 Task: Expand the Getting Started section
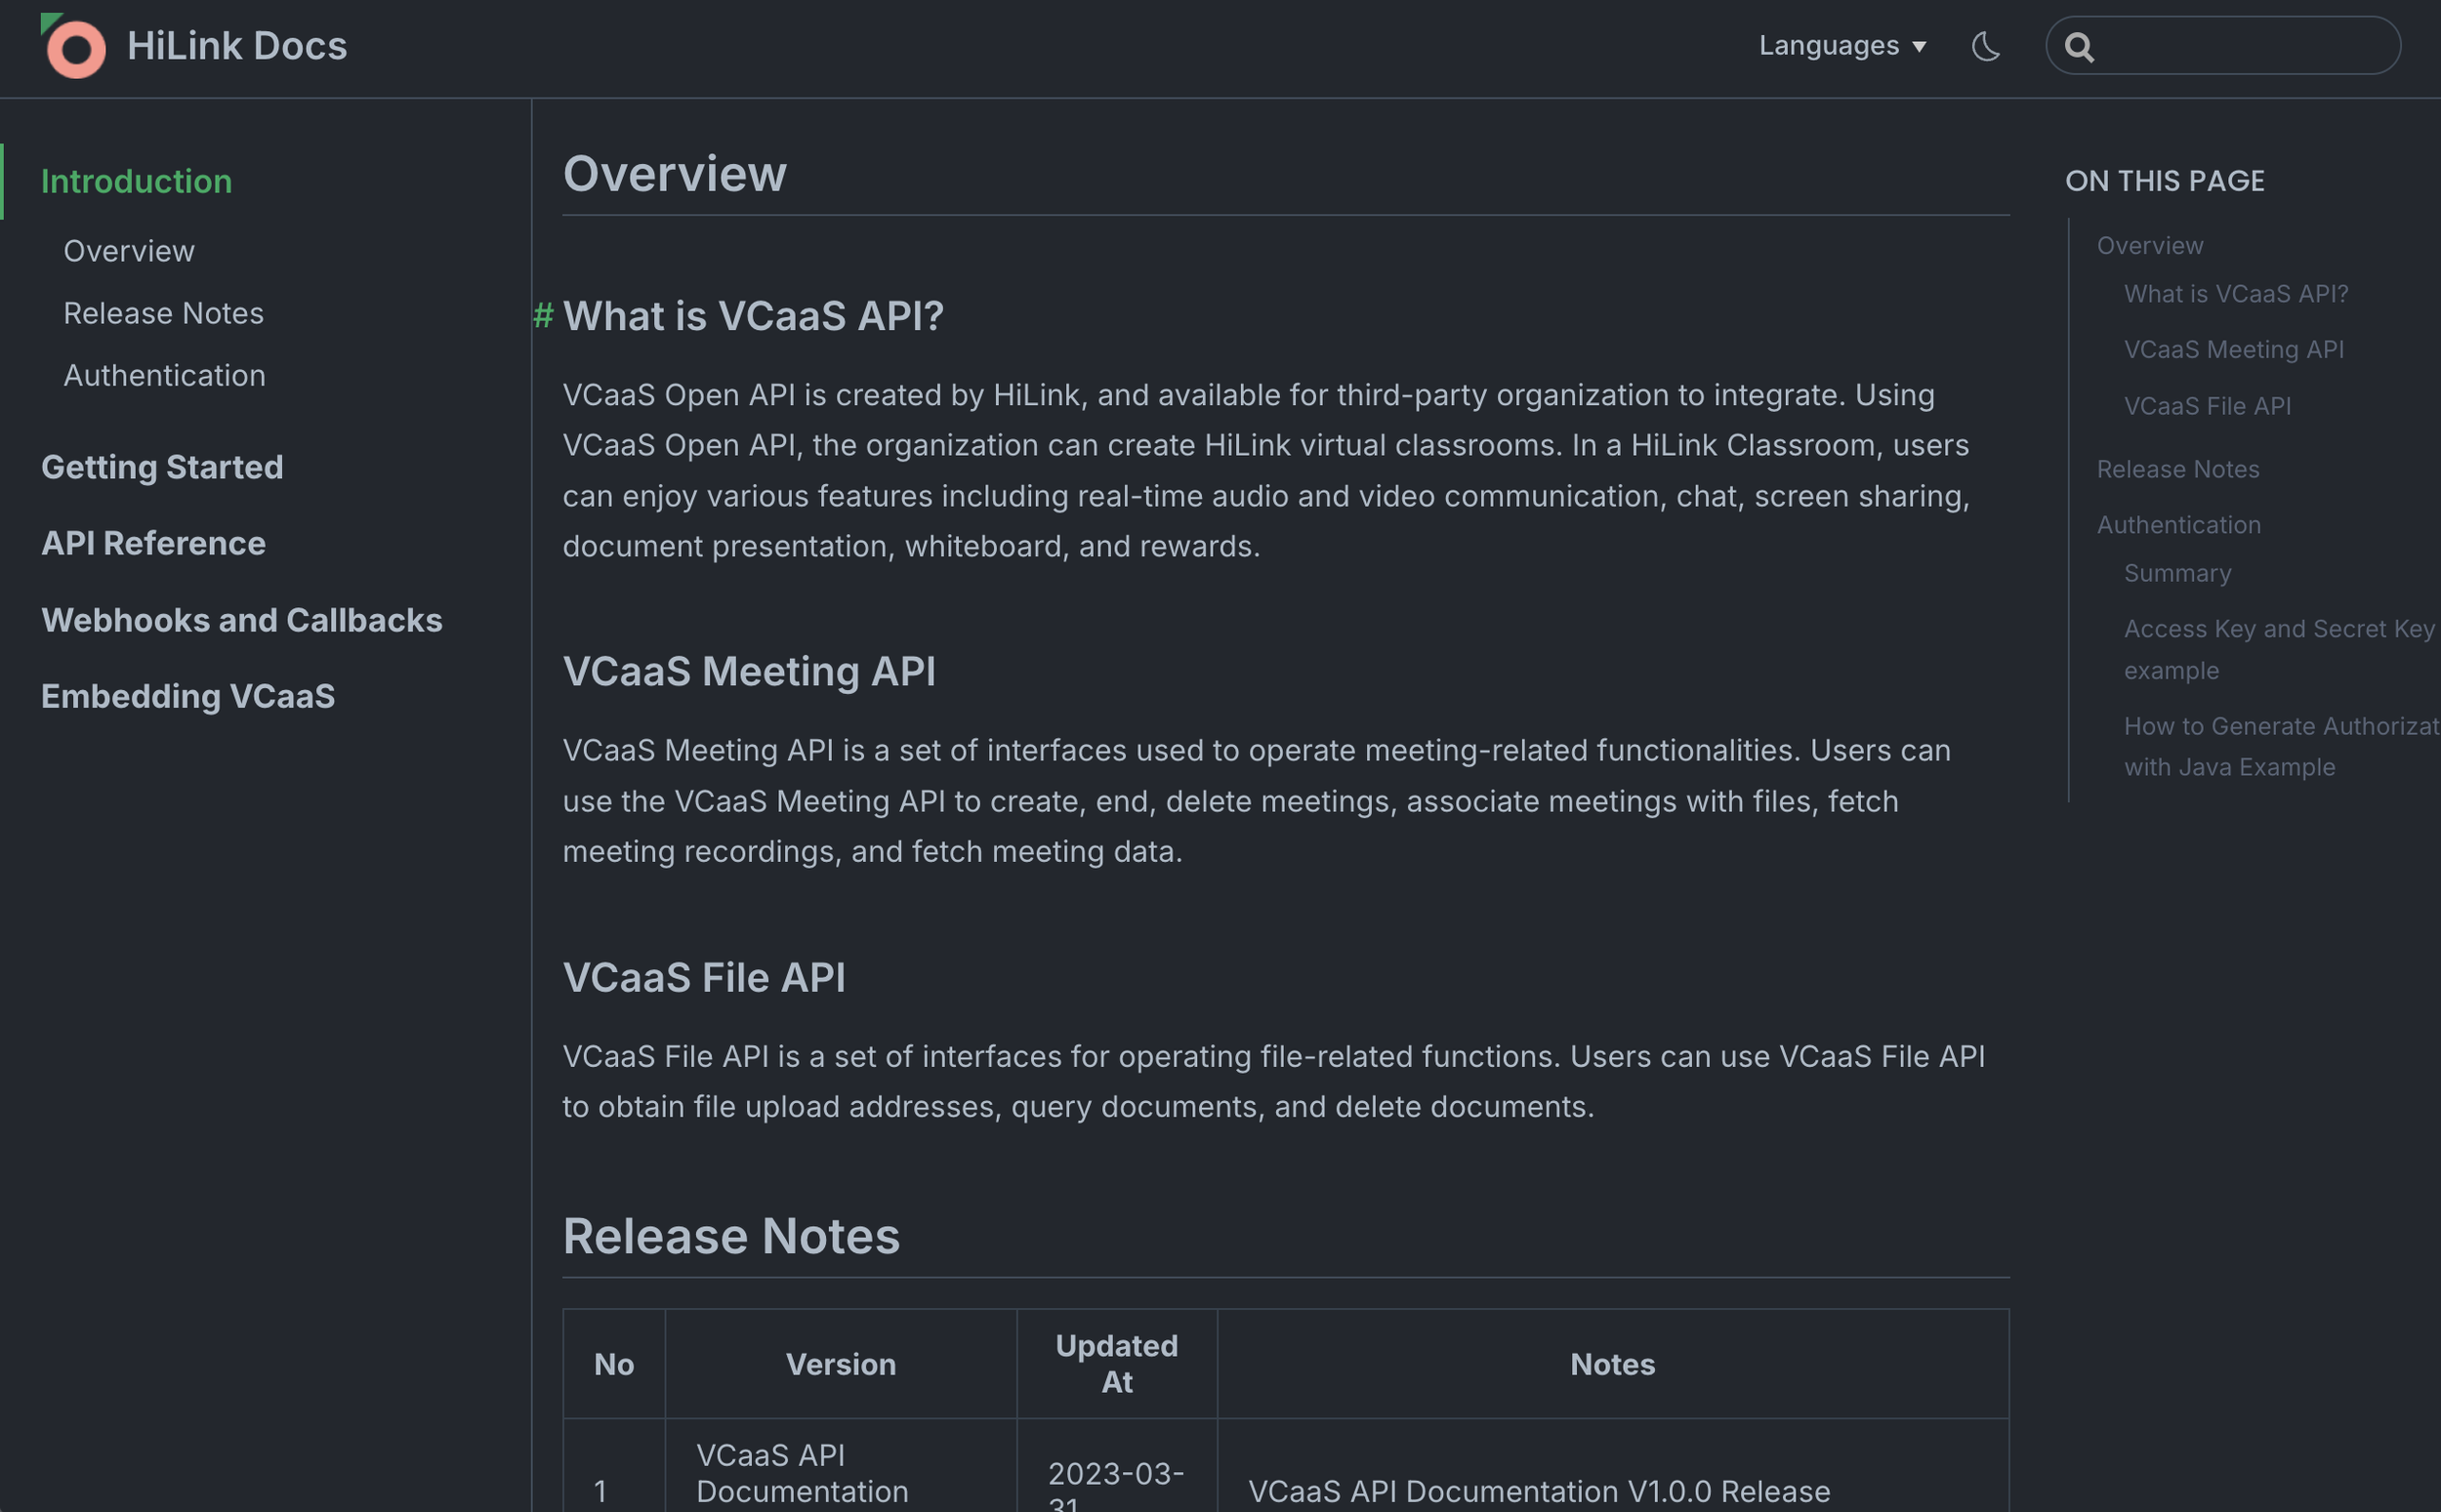coord(162,467)
